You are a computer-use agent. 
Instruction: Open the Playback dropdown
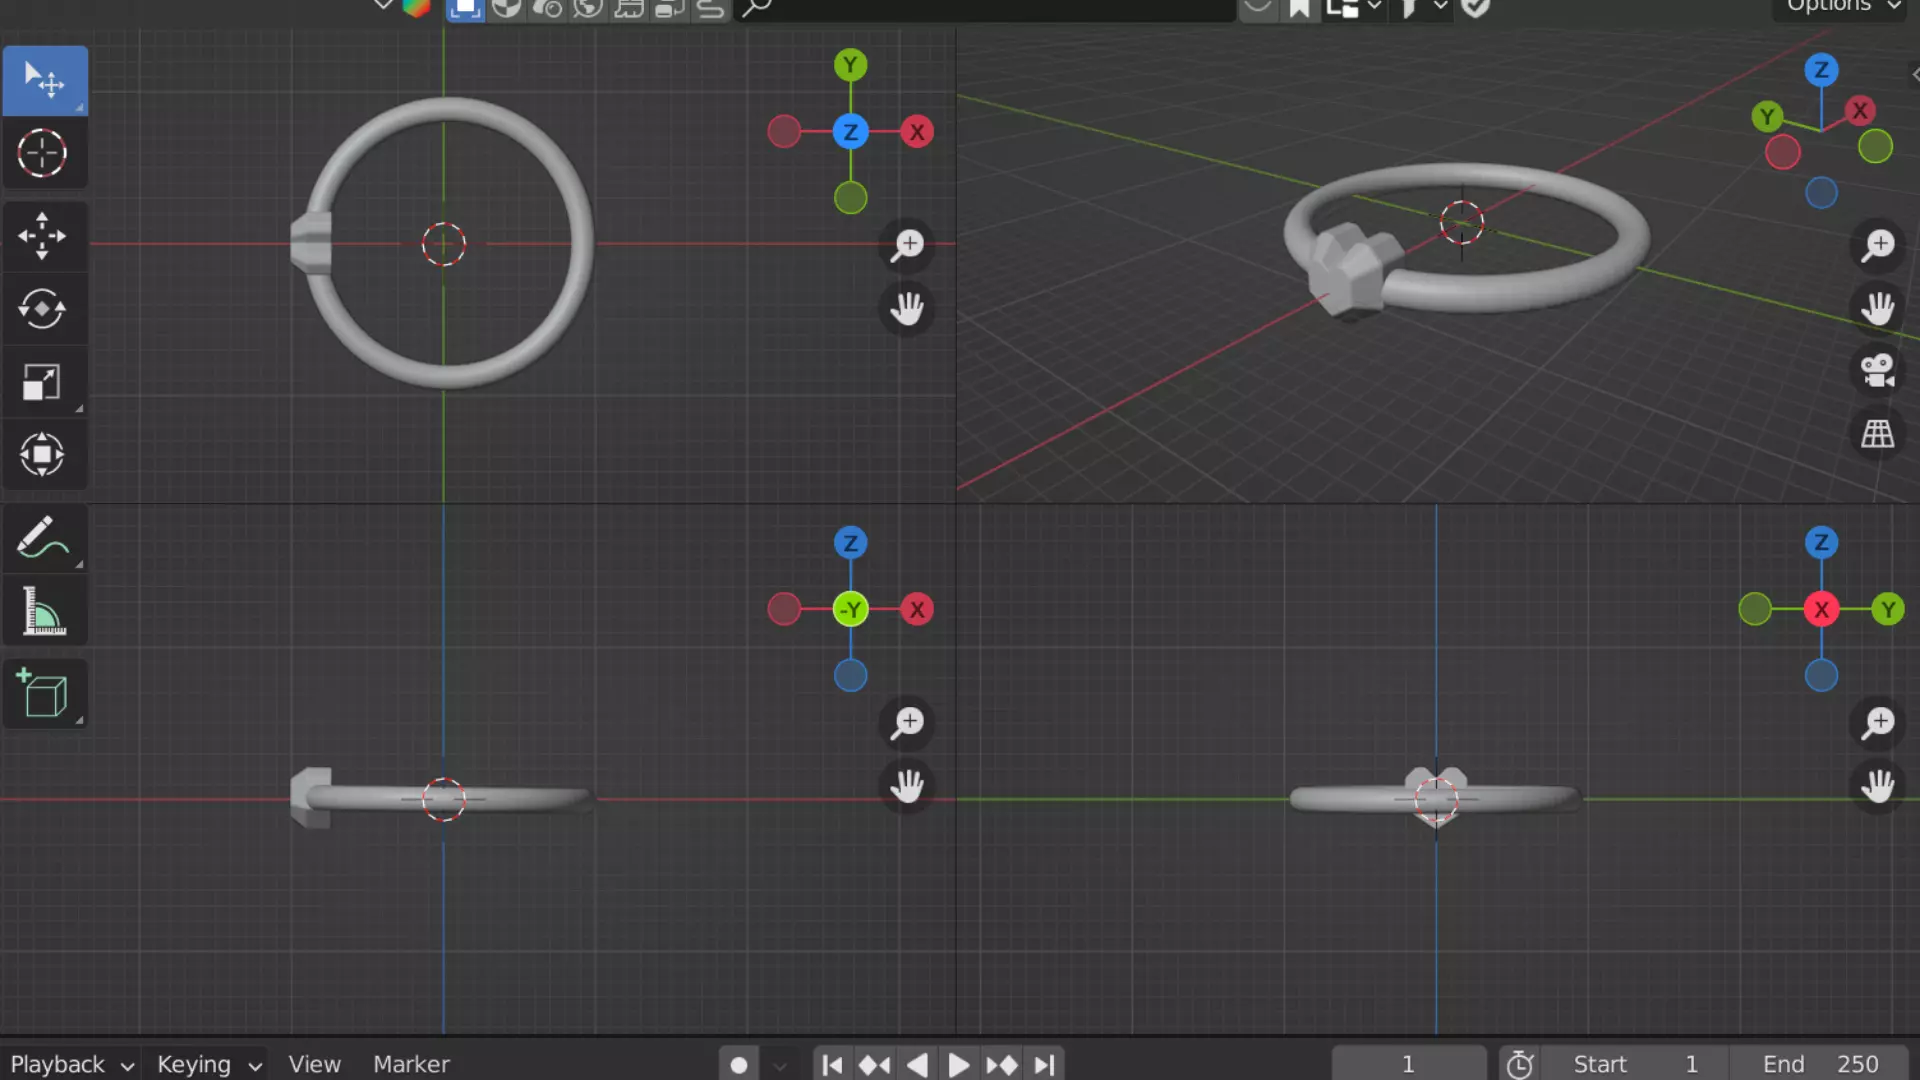click(71, 1064)
